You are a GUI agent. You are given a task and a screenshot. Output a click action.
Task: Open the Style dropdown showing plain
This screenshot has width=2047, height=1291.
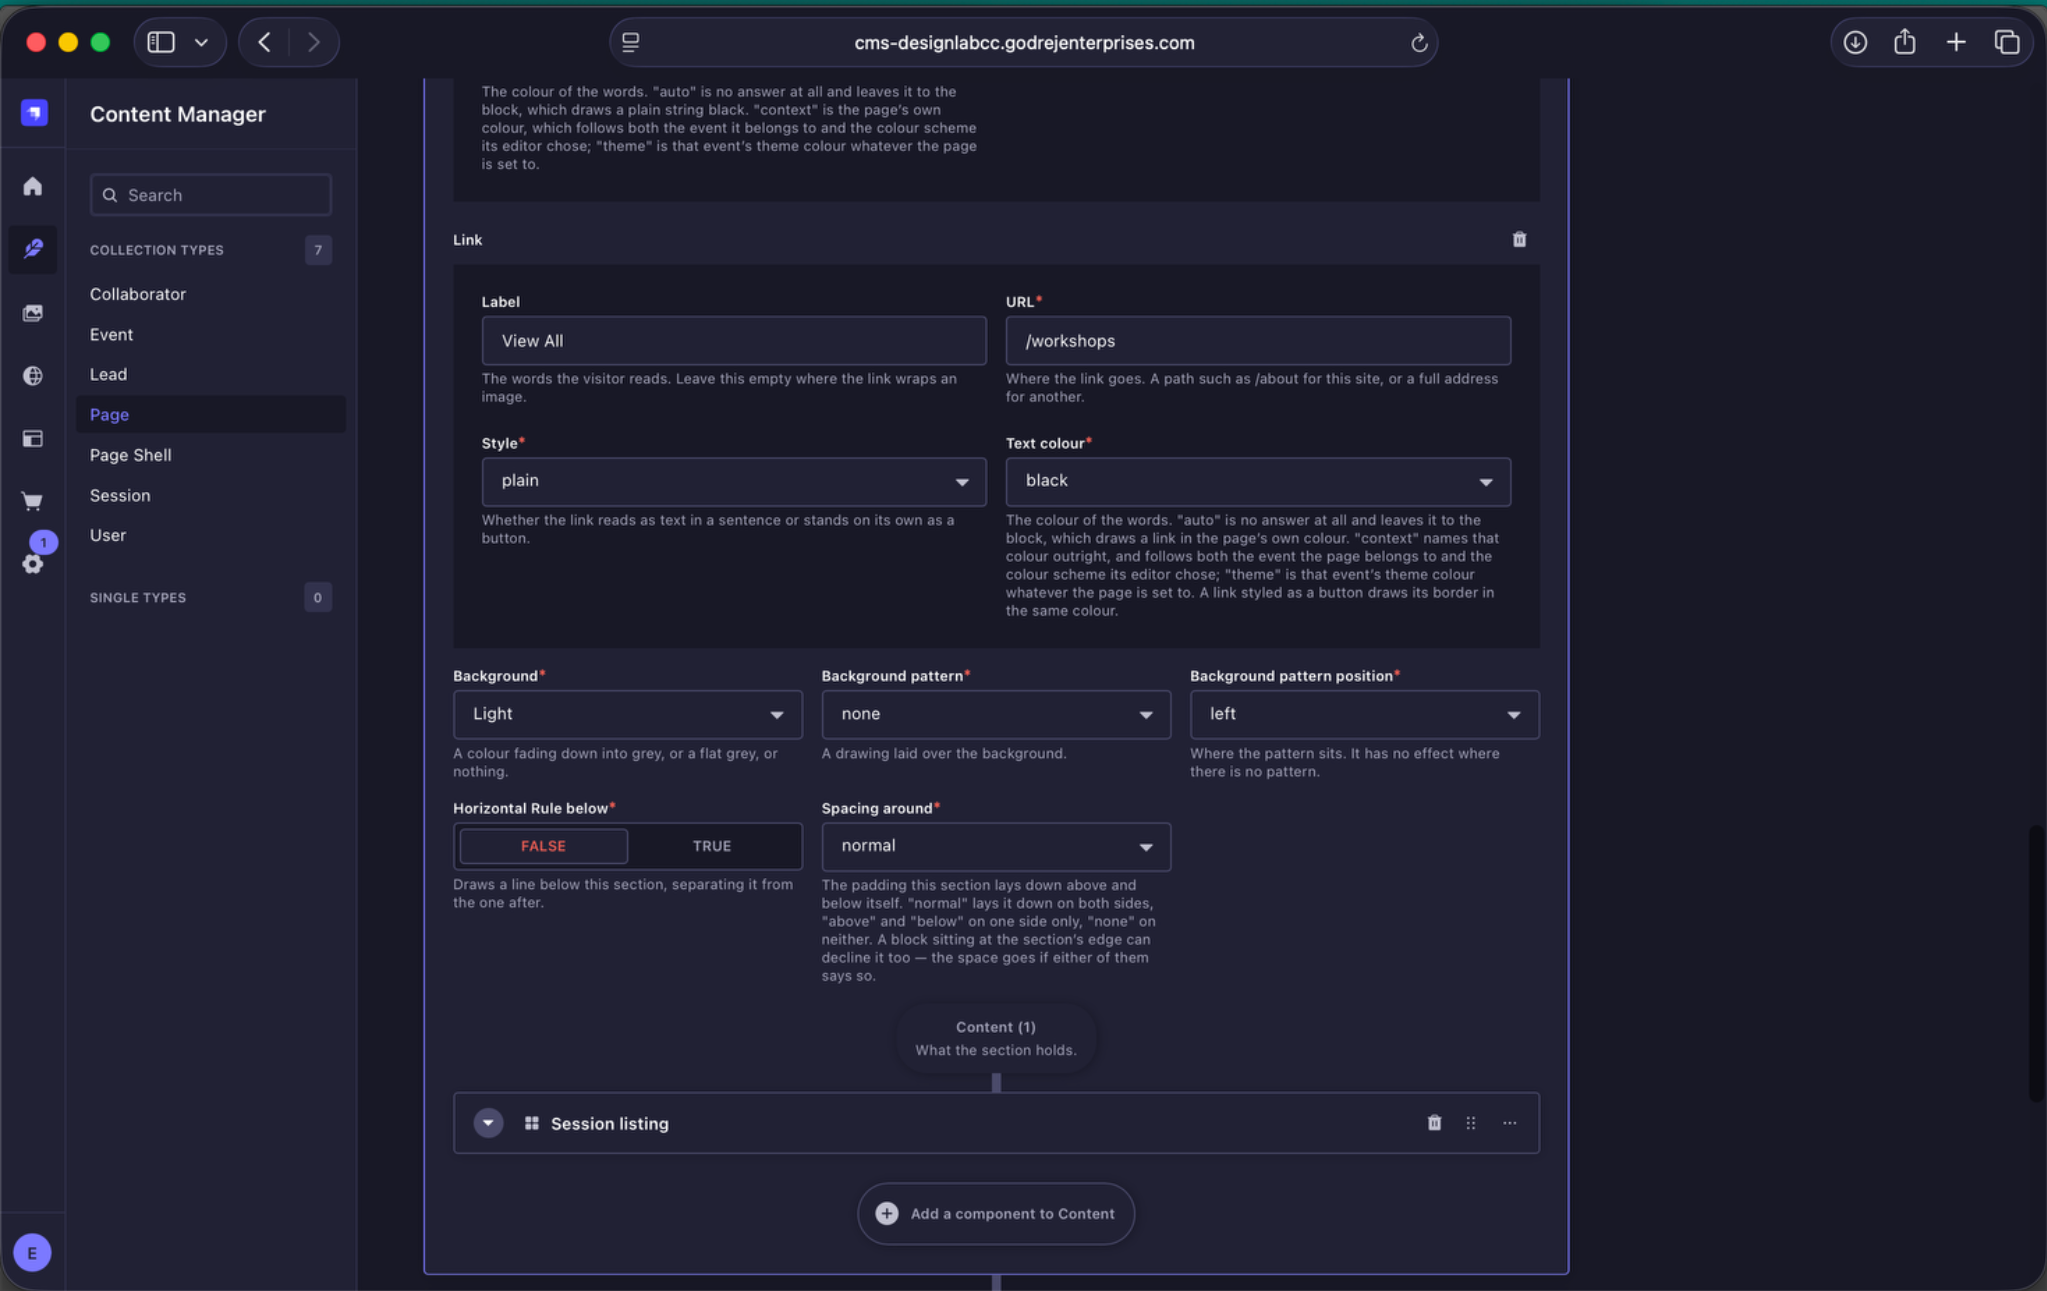[x=733, y=481]
